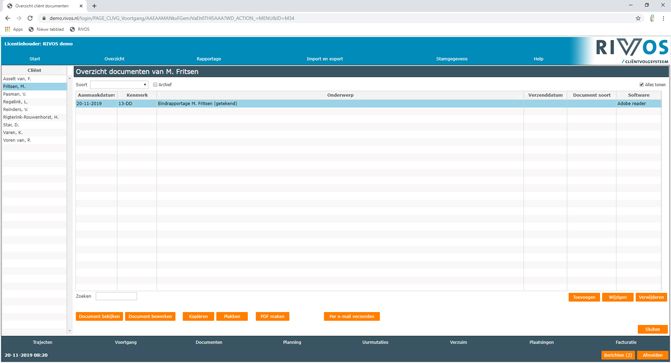Bookmark this page with the star icon

click(638, 18)
